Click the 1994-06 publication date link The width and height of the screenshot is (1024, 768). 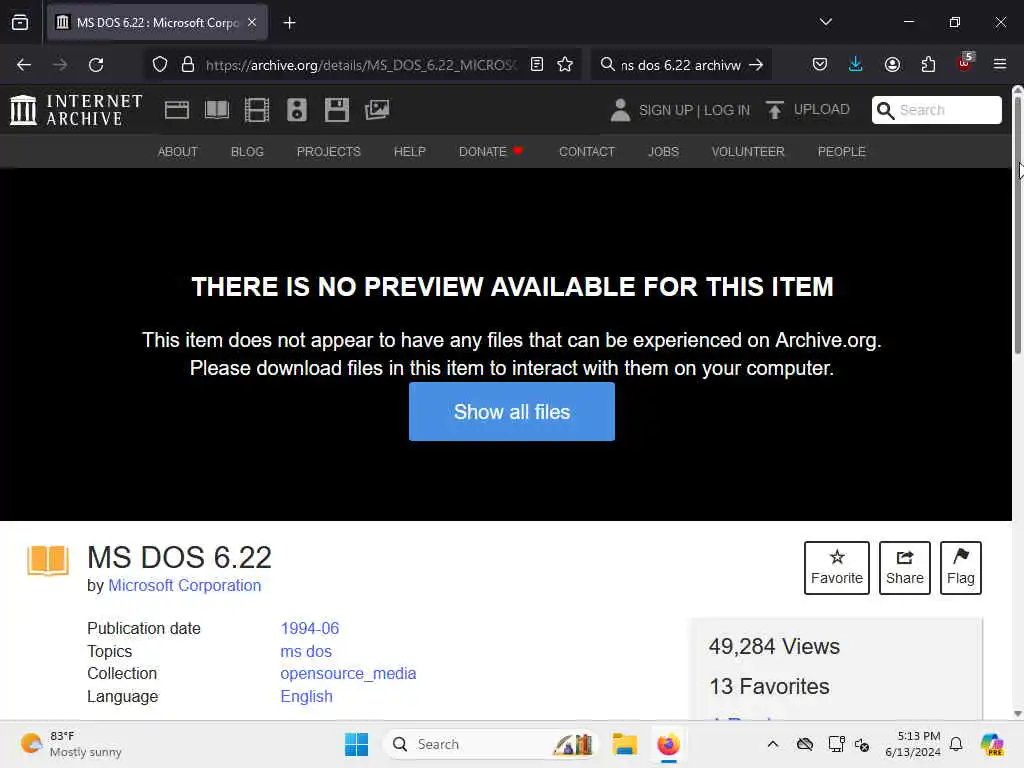310,628
